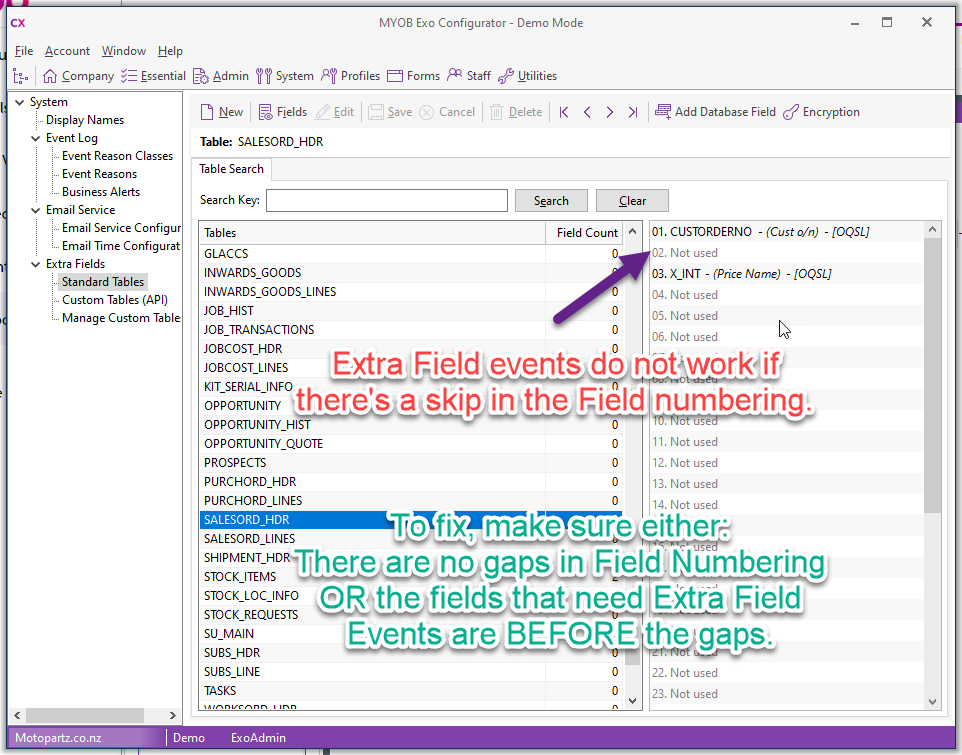Select the Table Search tab
Image resolution: width=962 pixels, height=755 pixels.
[231, 169]
